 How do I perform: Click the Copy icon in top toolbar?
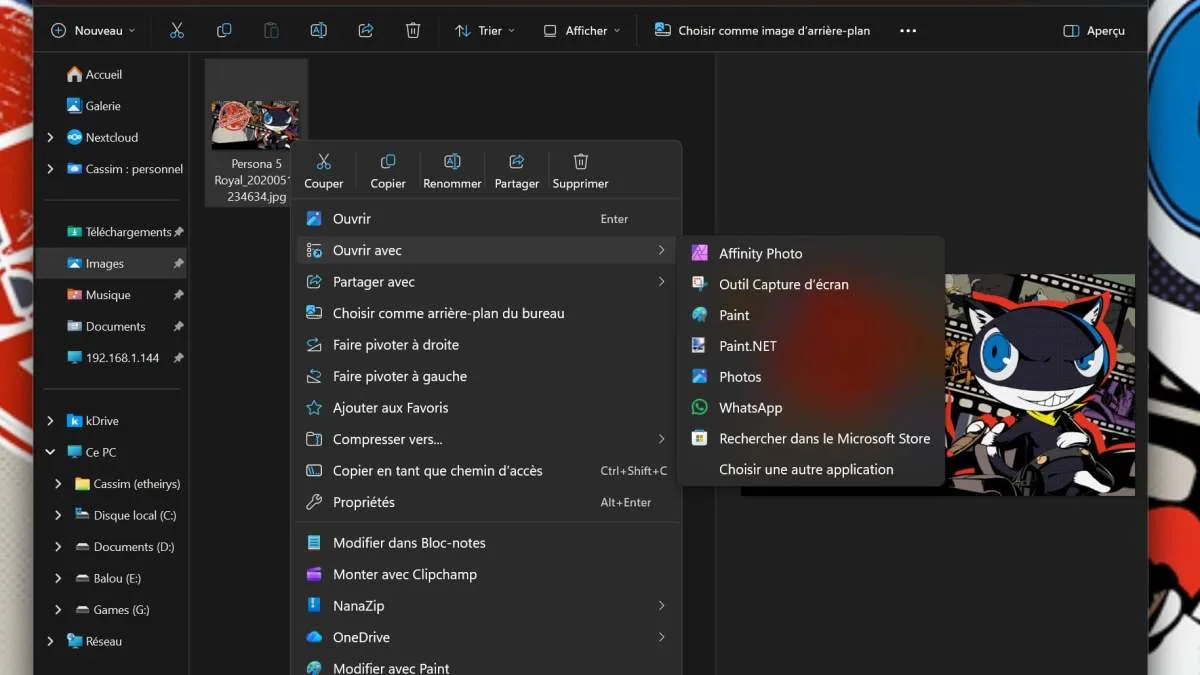click(x=224, y=31)
